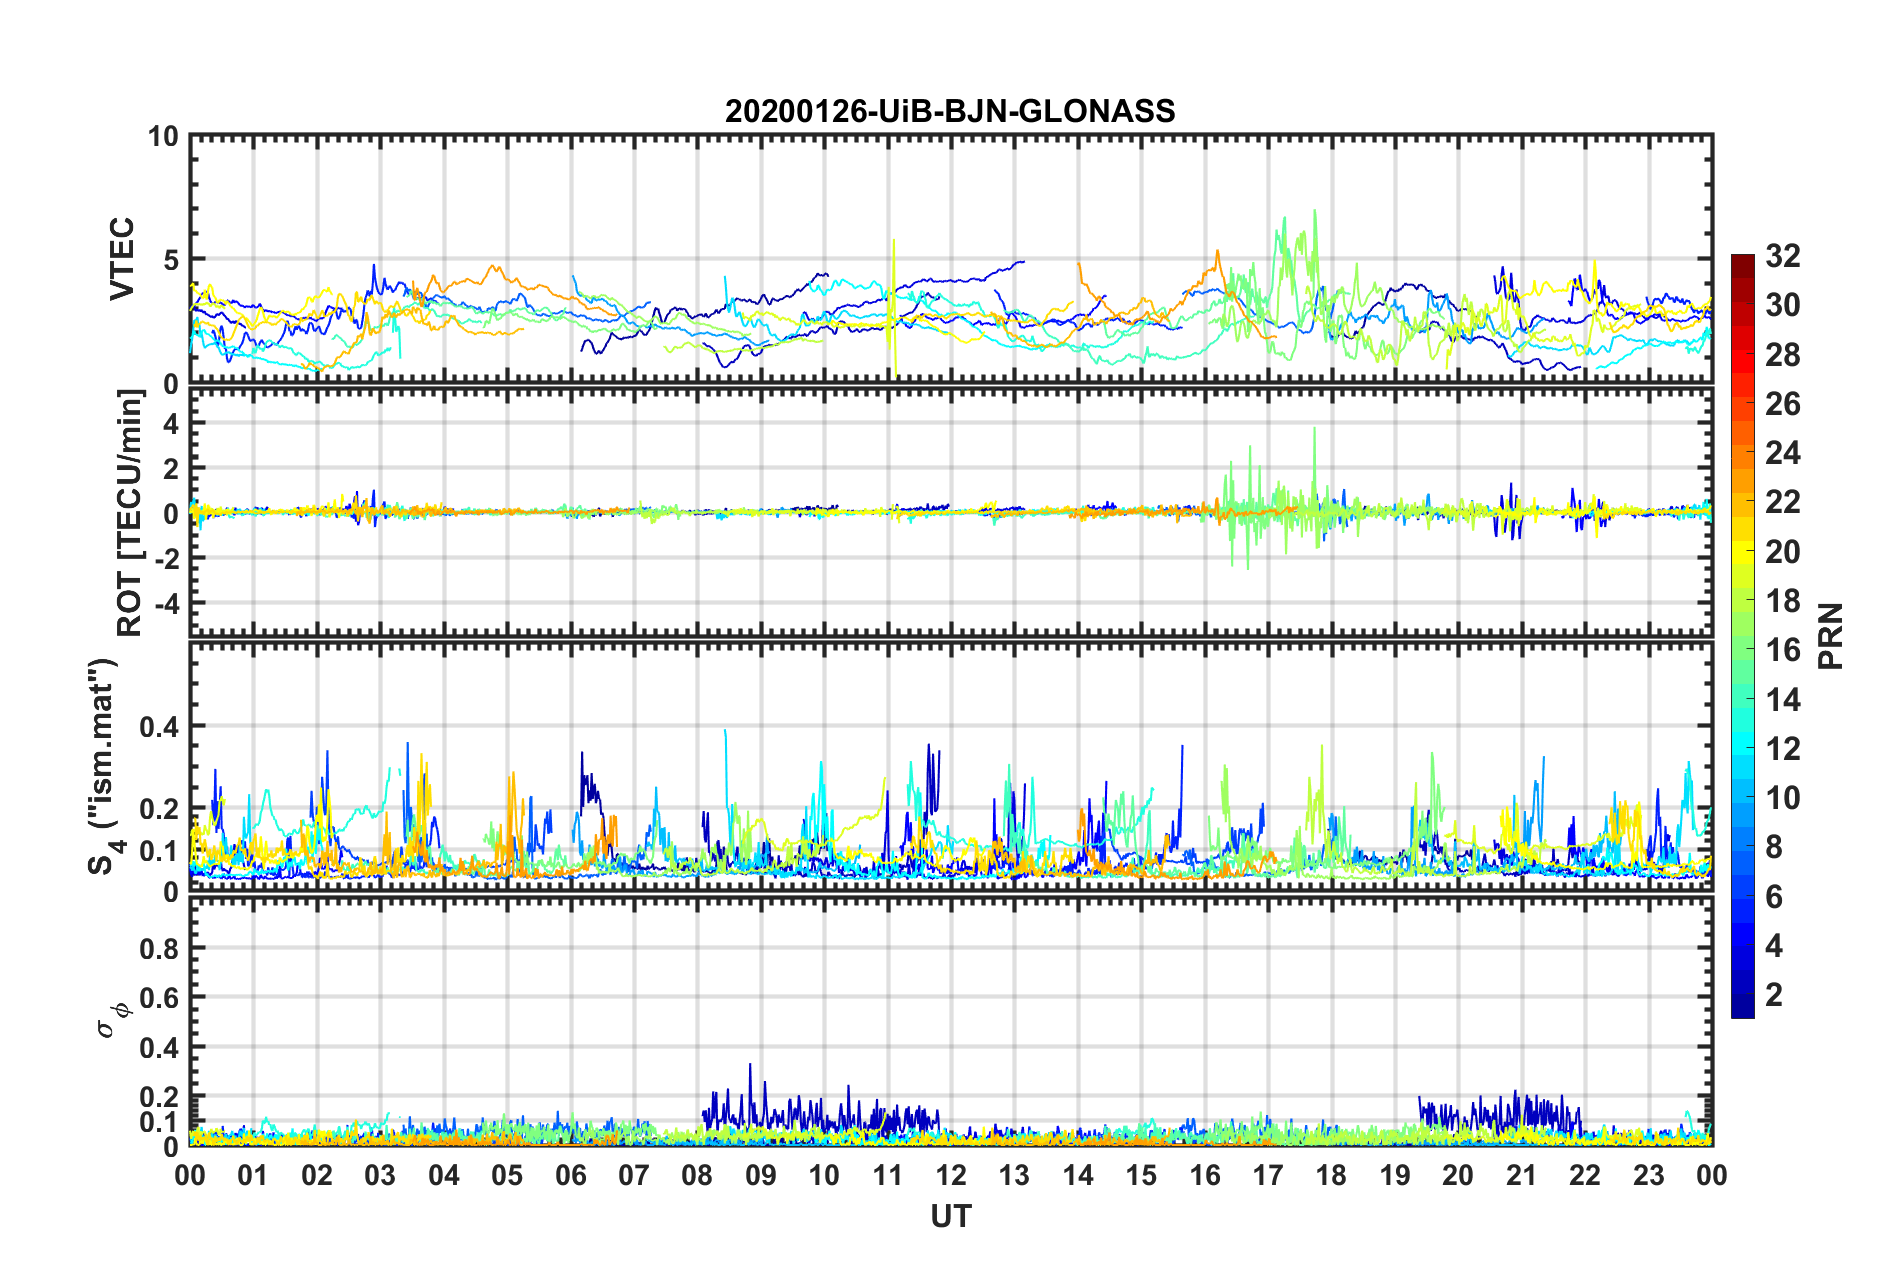The width and height of the screenshot is (1902, 1272).
Task: Click dark blue bottom of PRN colorbar
Action: [1742, 1008]
